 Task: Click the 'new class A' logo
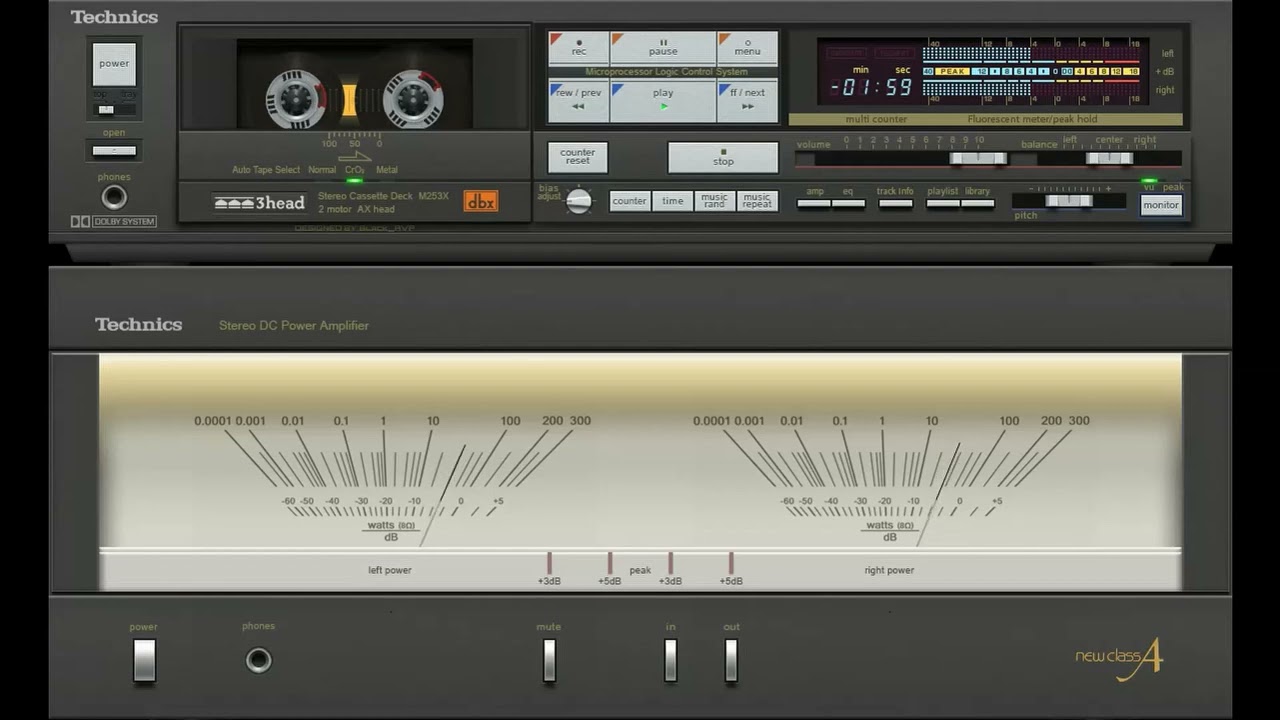pos(1120,659)
